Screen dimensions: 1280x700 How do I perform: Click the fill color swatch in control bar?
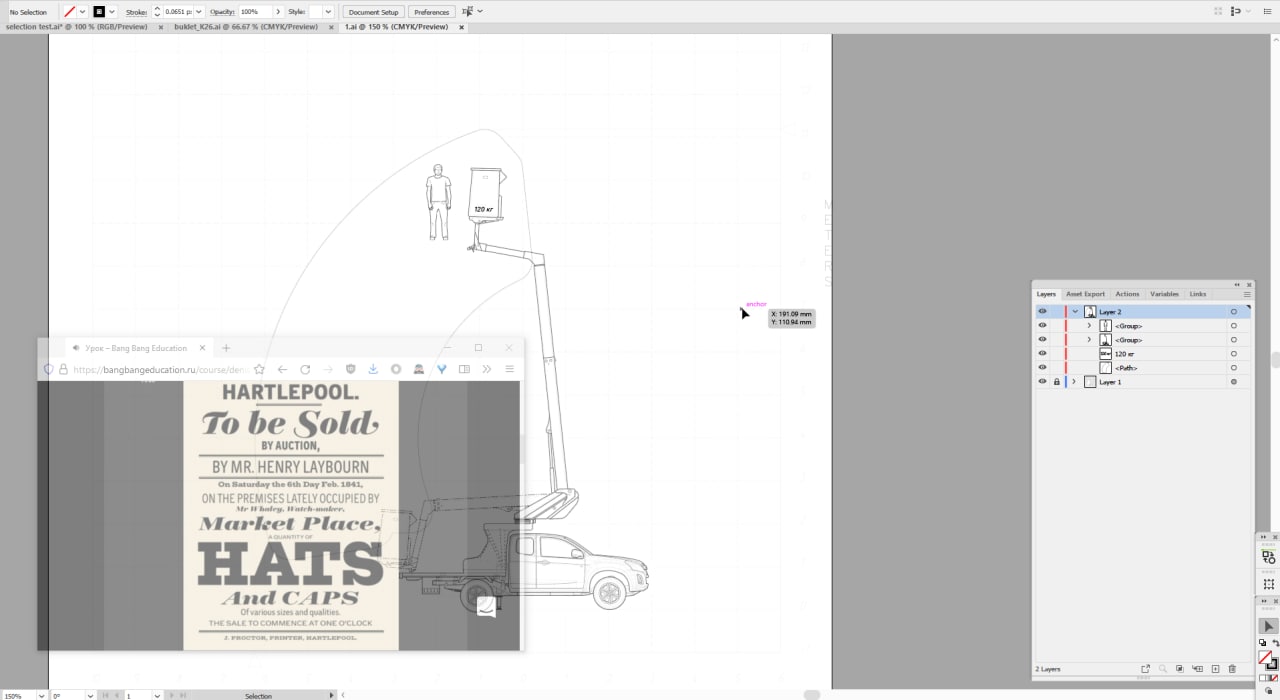[x=69, y=11]
